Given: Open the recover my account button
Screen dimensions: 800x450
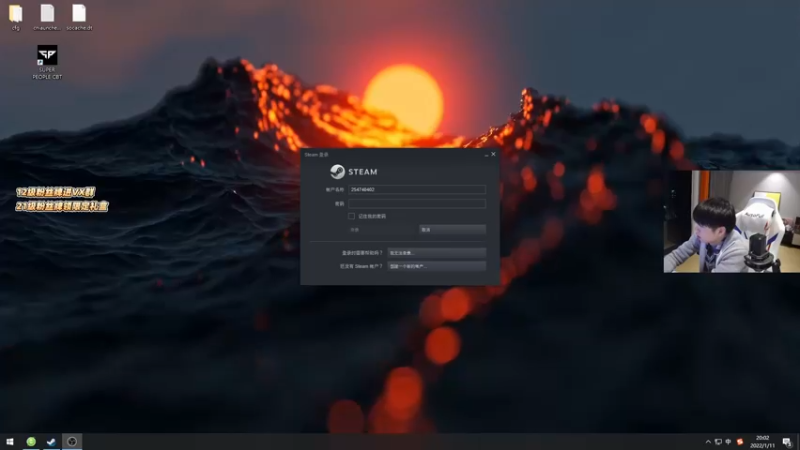Looking at the screenshot, I should coord(436,253).
